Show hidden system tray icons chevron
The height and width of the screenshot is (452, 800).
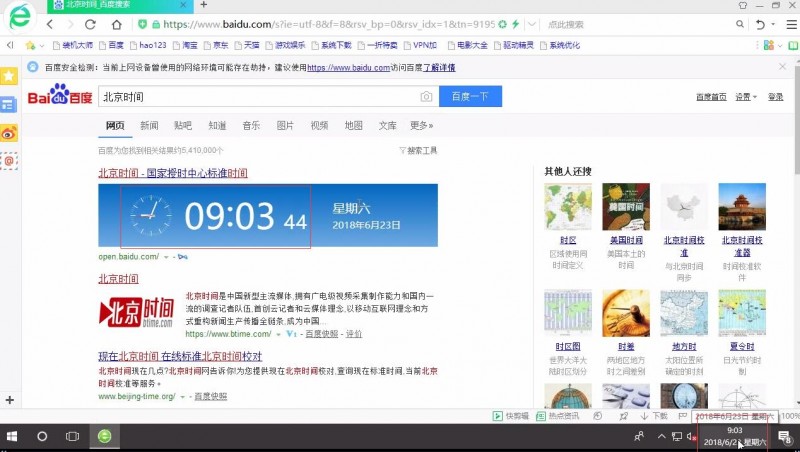pos(661,436)
